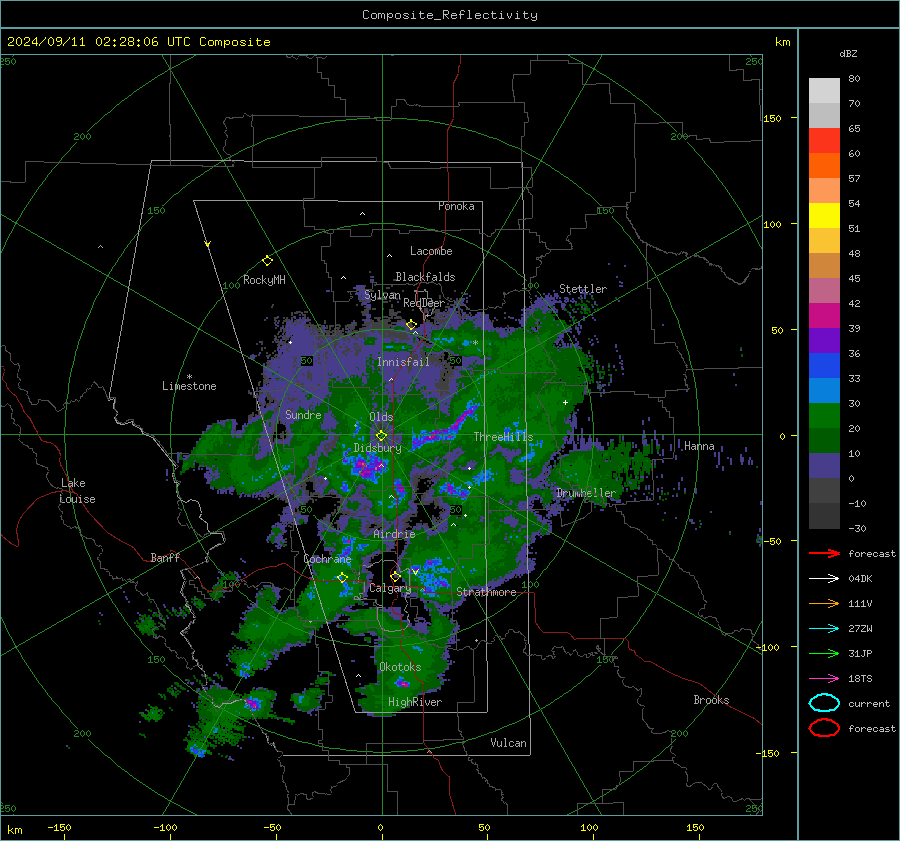Click yellow diamond marker near RedDeer
This screenshot has height=841, width=900.
411,325
